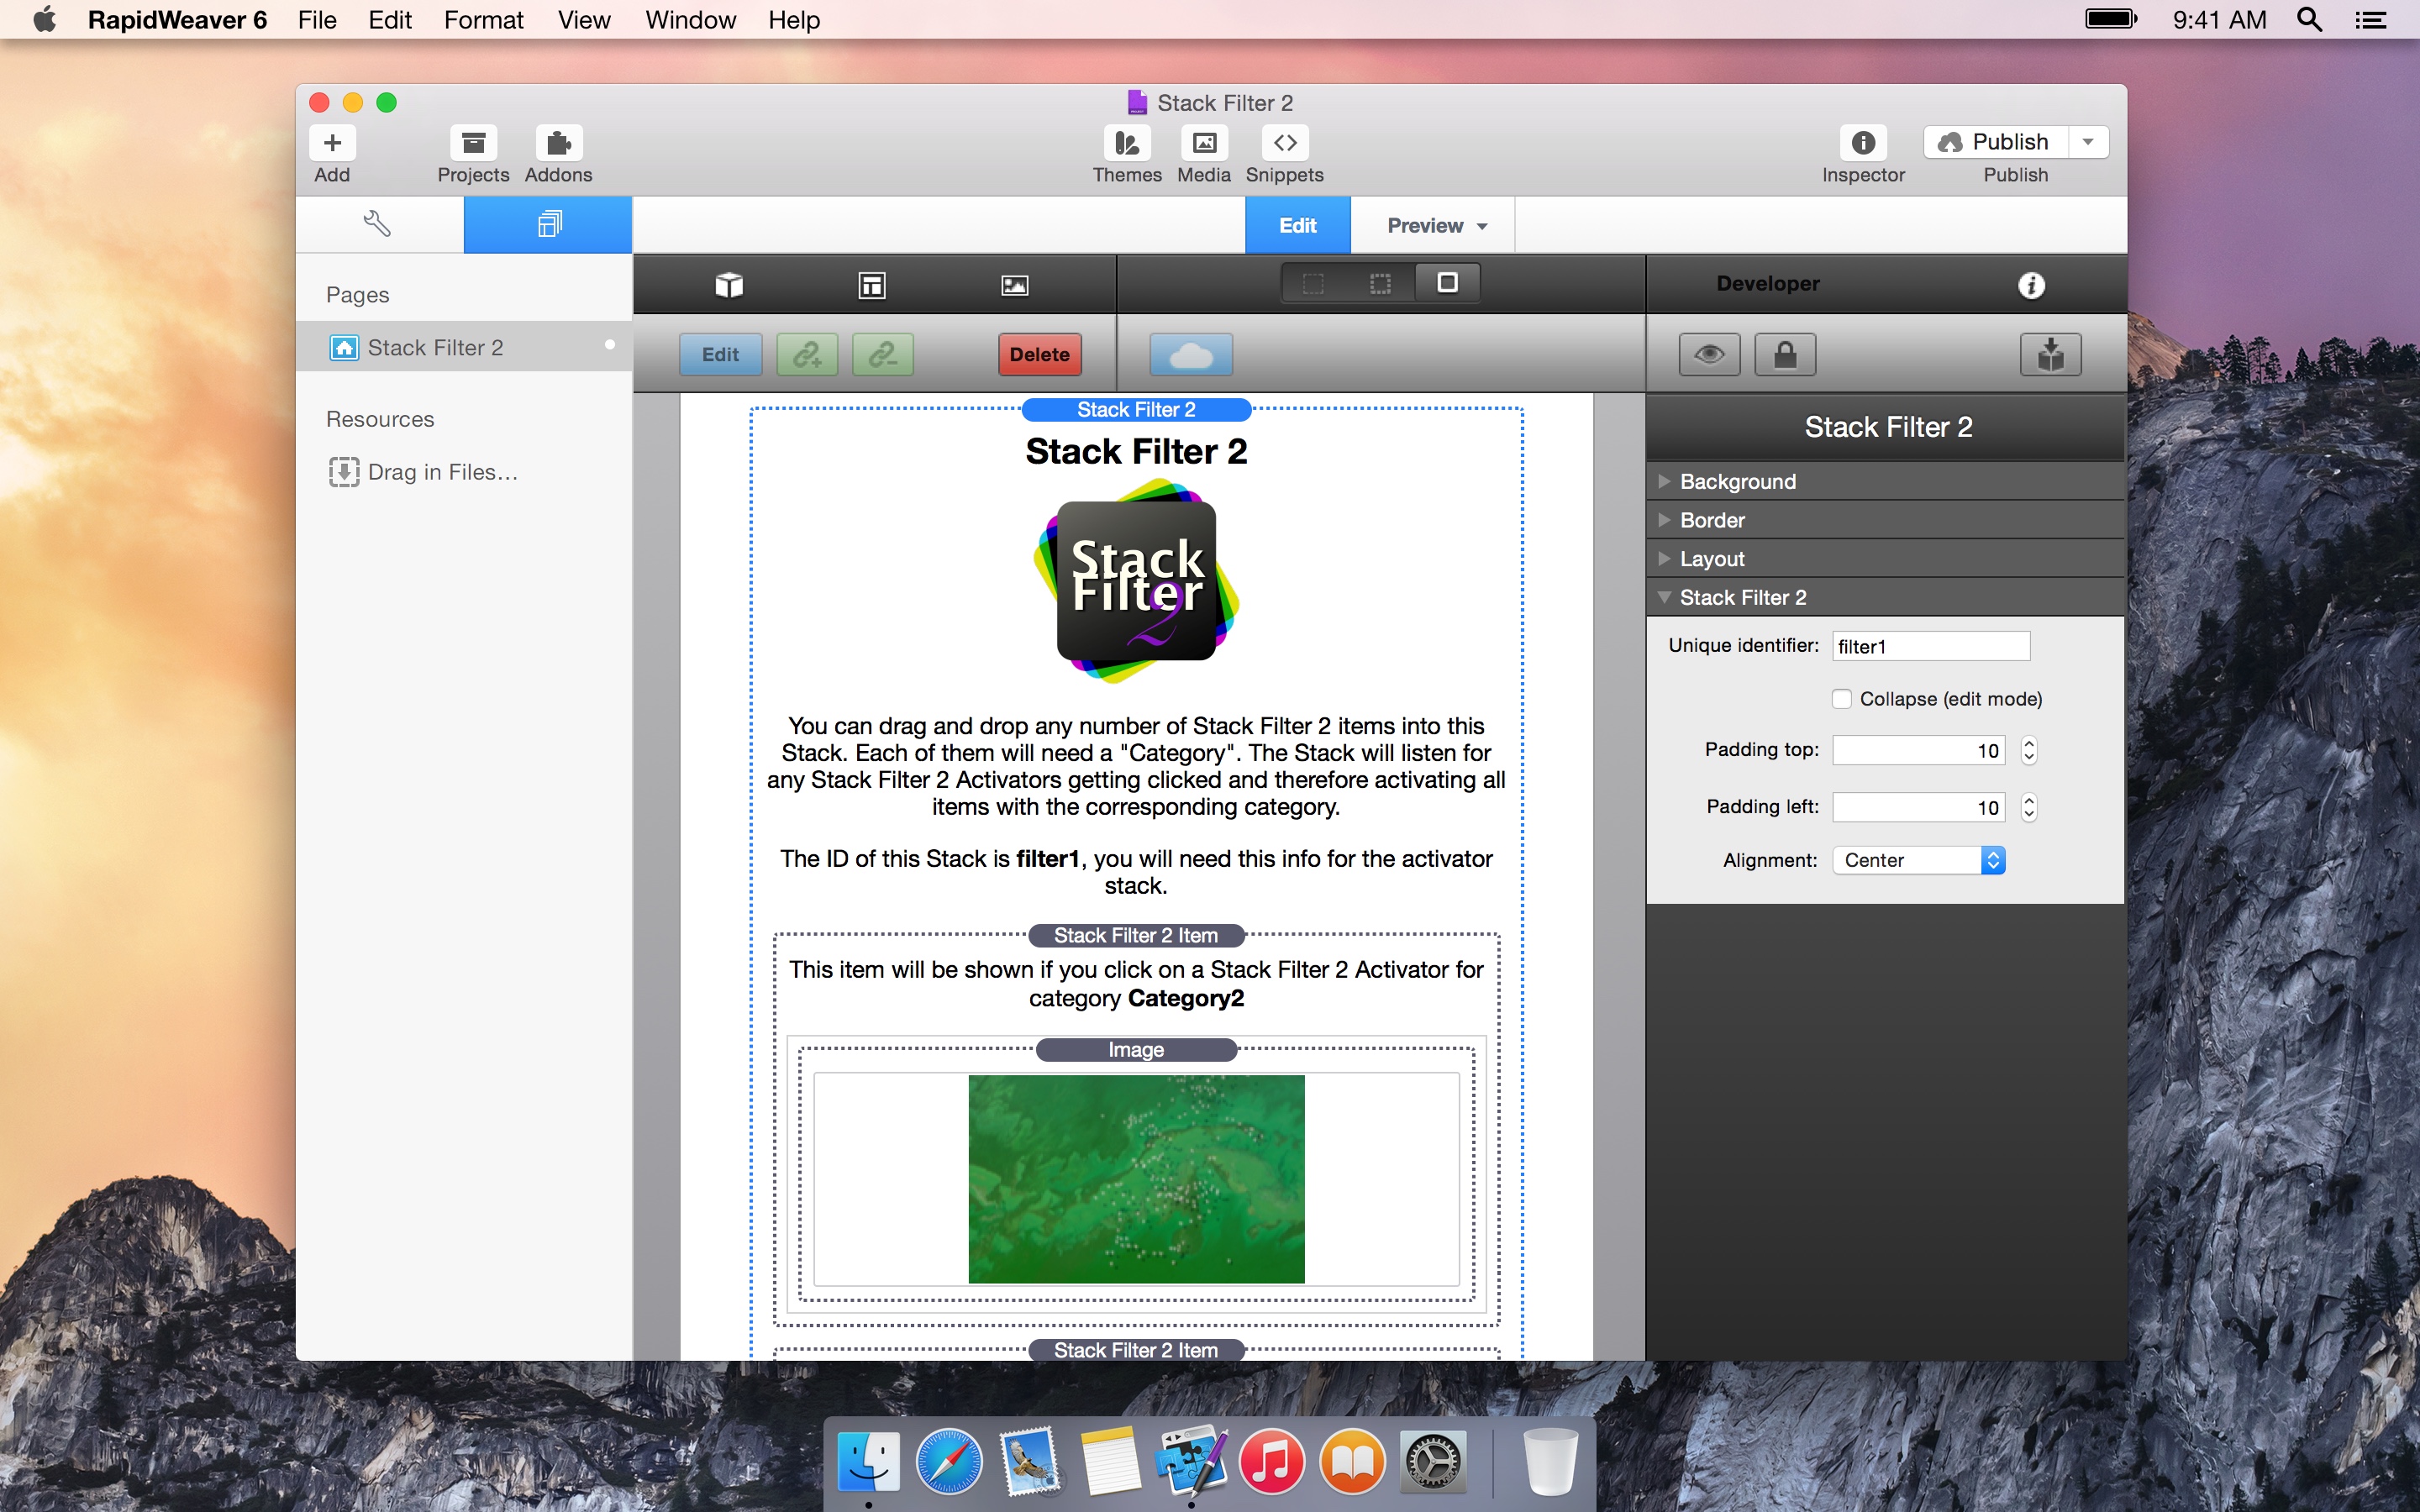Image resolution: width=2420 pixels, height=1512 pixels.
Task: Open iTunes in the Dock
Action: (1271, 1461)
